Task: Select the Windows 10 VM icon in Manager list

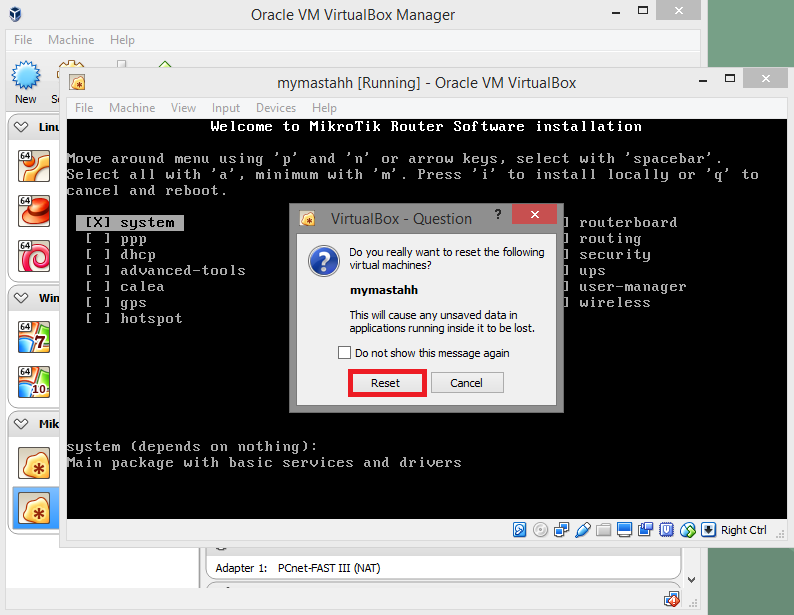Action: [34, 382]
